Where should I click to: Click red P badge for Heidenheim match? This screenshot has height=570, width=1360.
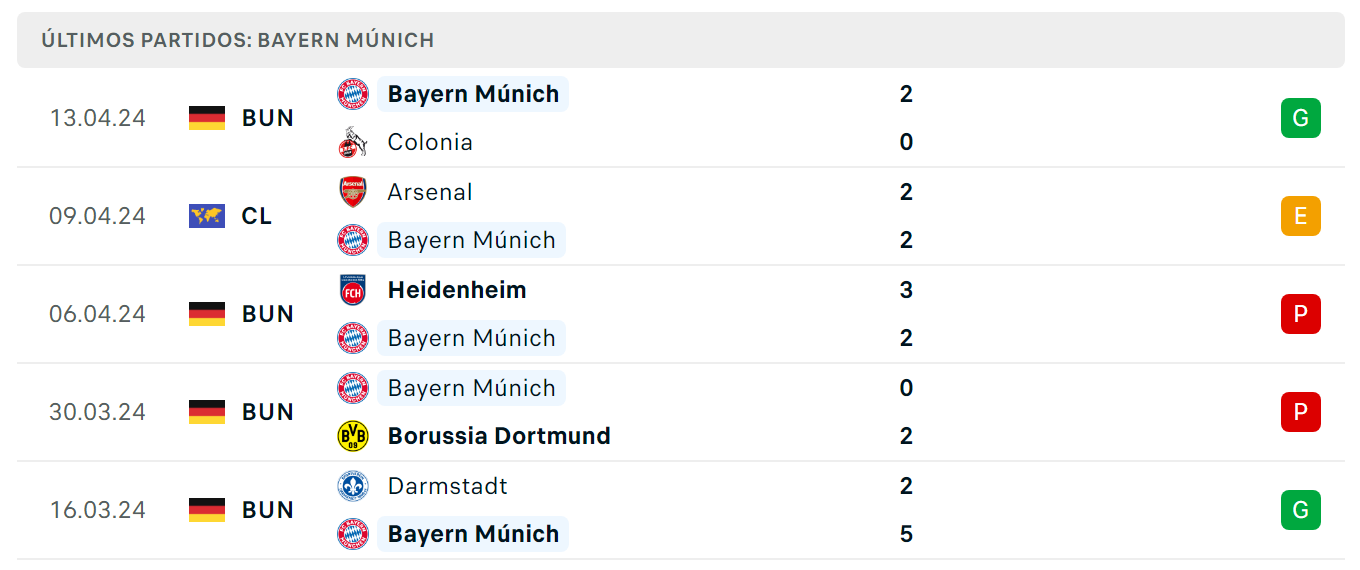tap(1300, 314)
